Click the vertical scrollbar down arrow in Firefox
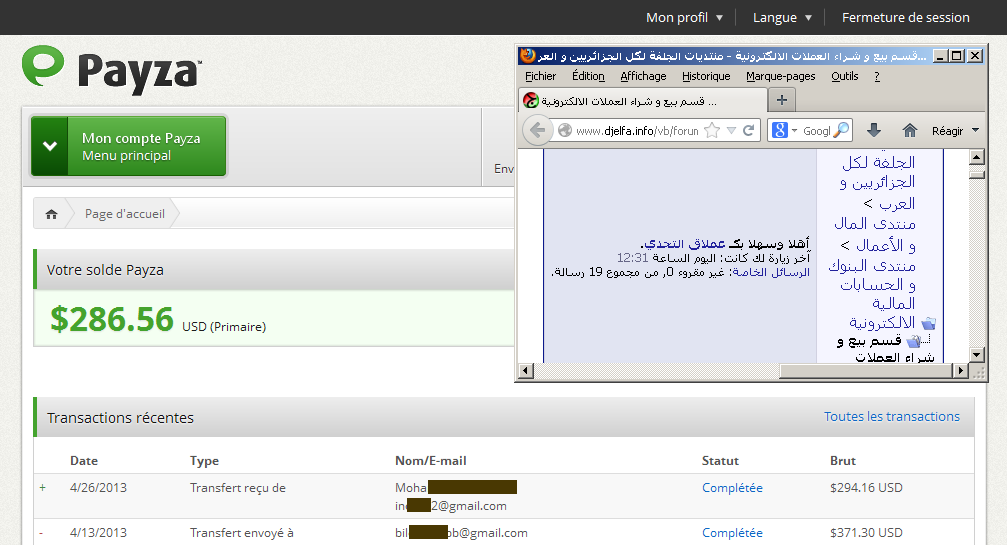 pos(977,354)
